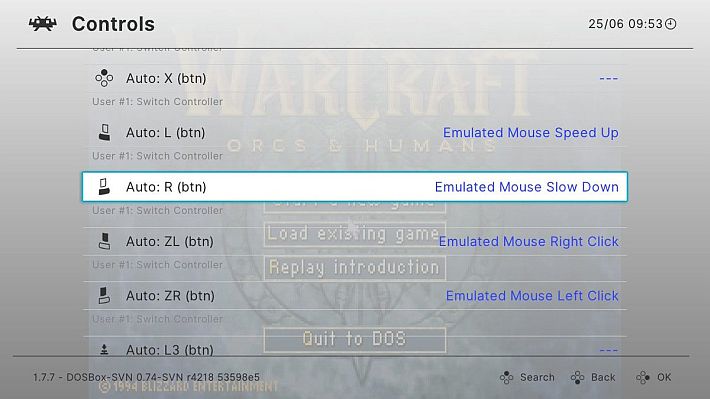710x399 pixels.
Task: Click the ZL trigger icon
Action: (x=105, y=241)
